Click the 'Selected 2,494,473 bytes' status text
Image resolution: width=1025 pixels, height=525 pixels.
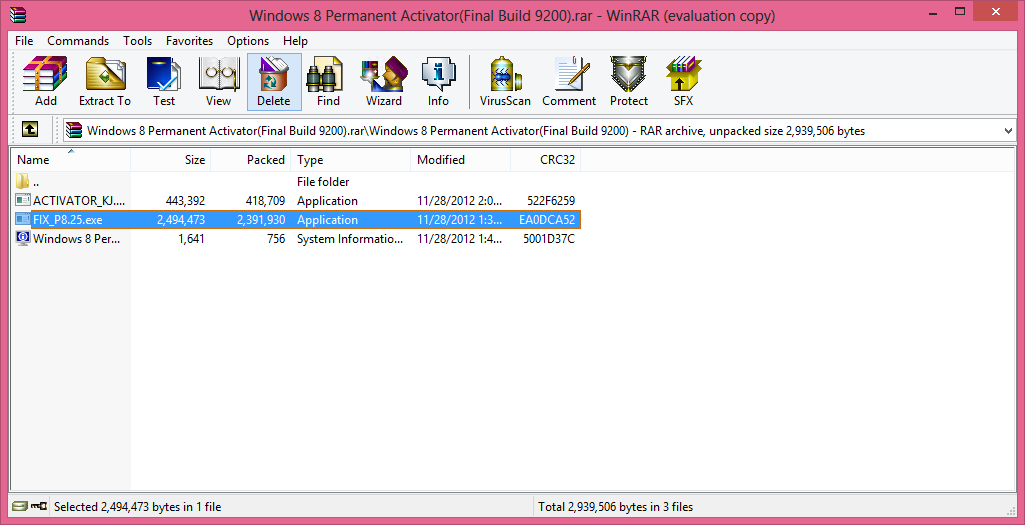coord(137,507)
